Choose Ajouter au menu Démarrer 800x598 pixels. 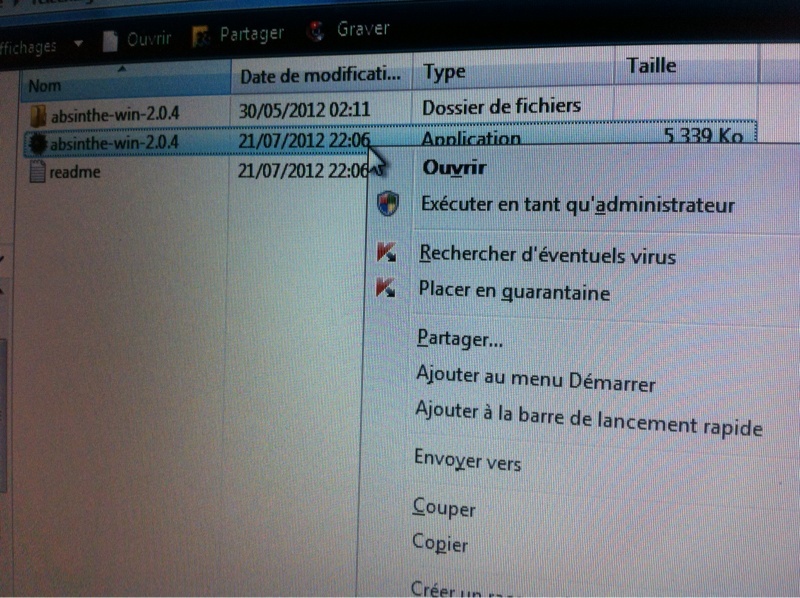point(534,382)
